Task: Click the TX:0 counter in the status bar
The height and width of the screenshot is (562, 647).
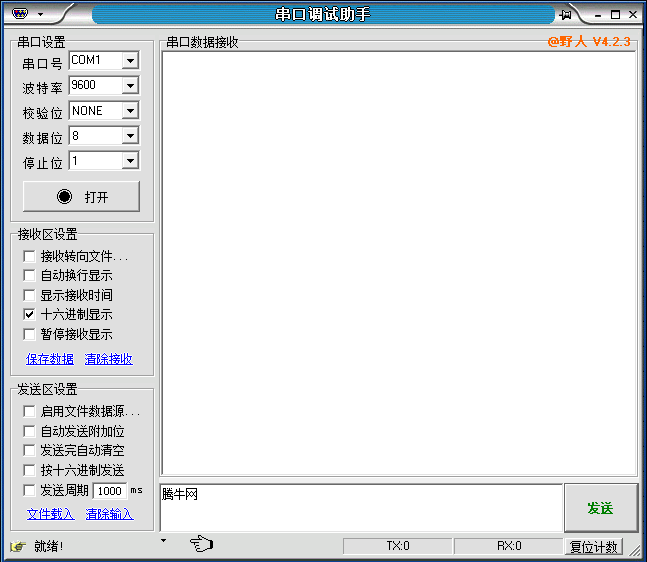Action: (x=398, y=546)
